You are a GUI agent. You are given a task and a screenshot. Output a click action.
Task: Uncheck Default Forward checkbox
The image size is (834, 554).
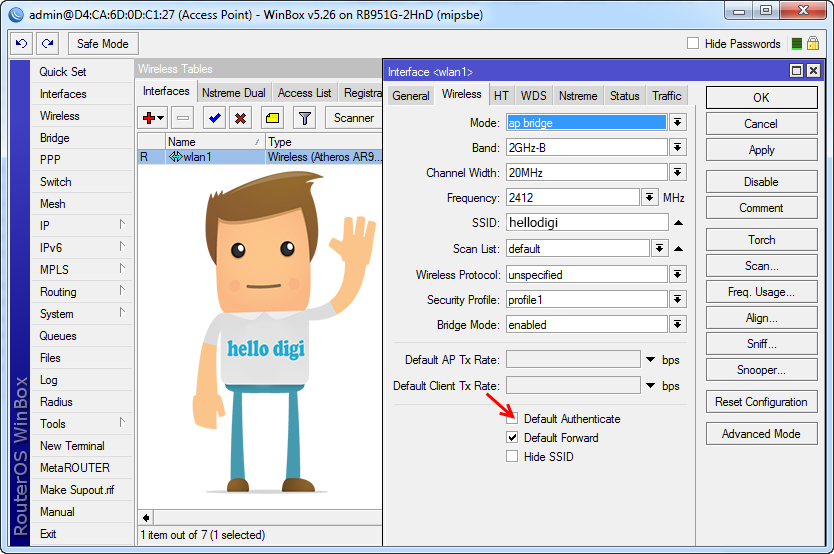coord(512,438)
